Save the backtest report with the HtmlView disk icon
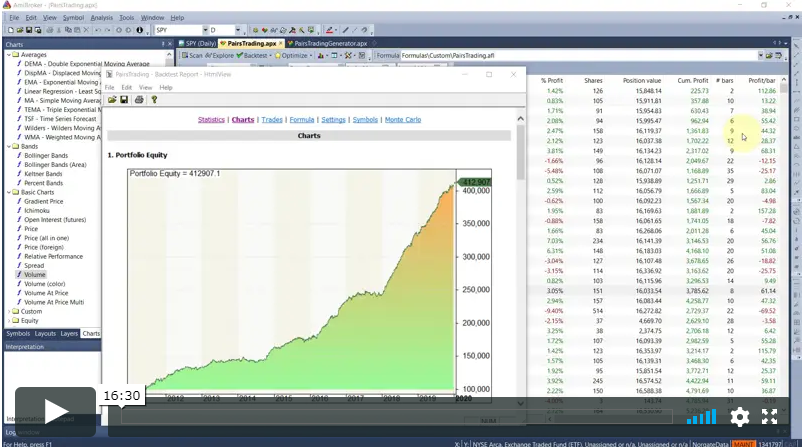 click(x=124, y=100)
